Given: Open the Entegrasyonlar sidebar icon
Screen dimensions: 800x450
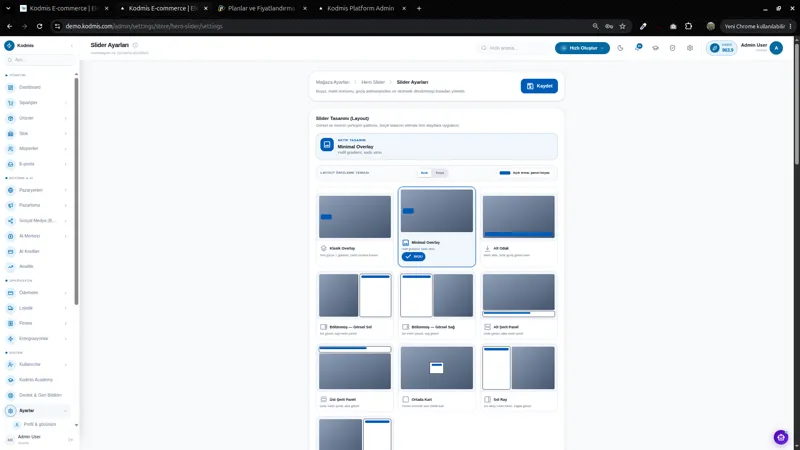Looking at the screenshot, I should tap(11, 338).
